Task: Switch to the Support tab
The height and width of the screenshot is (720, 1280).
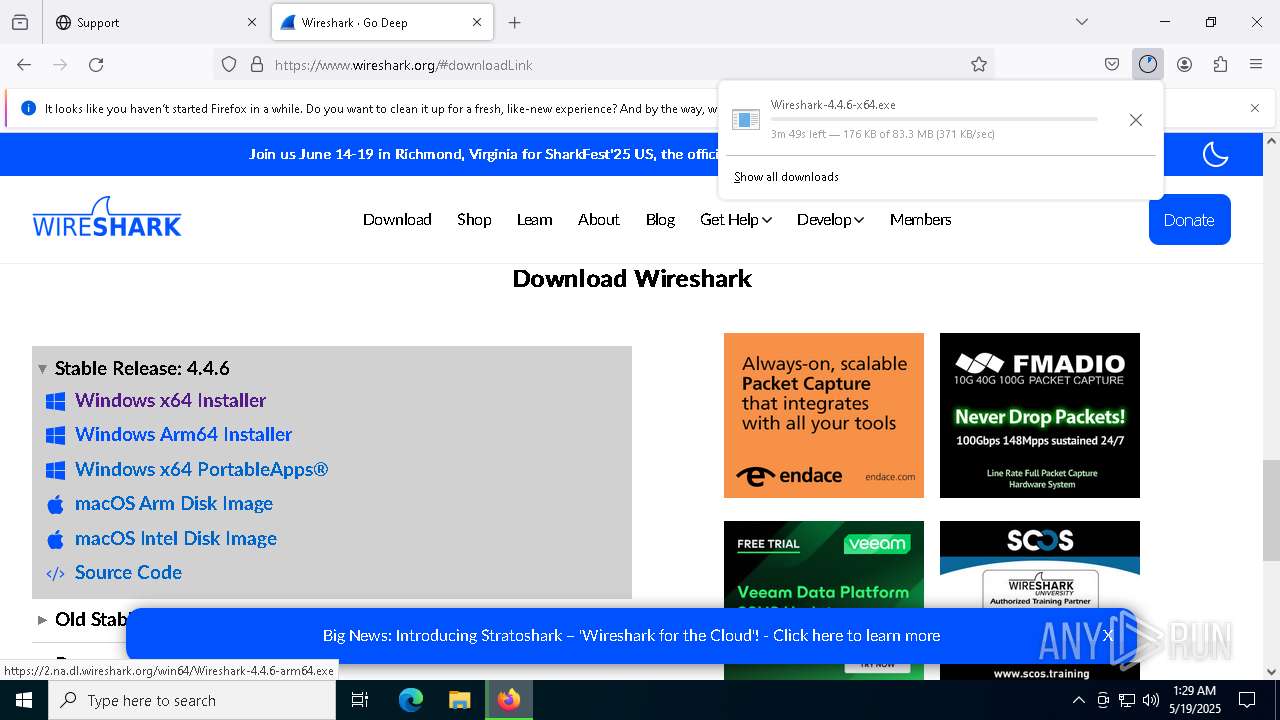Action: tap(155, 22)
